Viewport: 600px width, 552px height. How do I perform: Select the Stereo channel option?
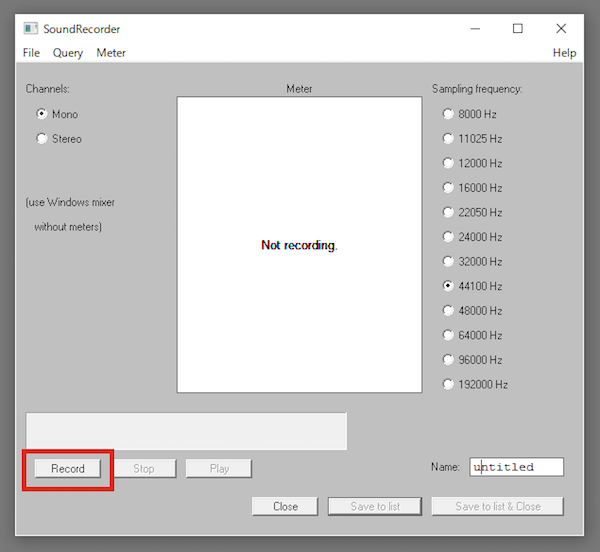tap(42, 139)
